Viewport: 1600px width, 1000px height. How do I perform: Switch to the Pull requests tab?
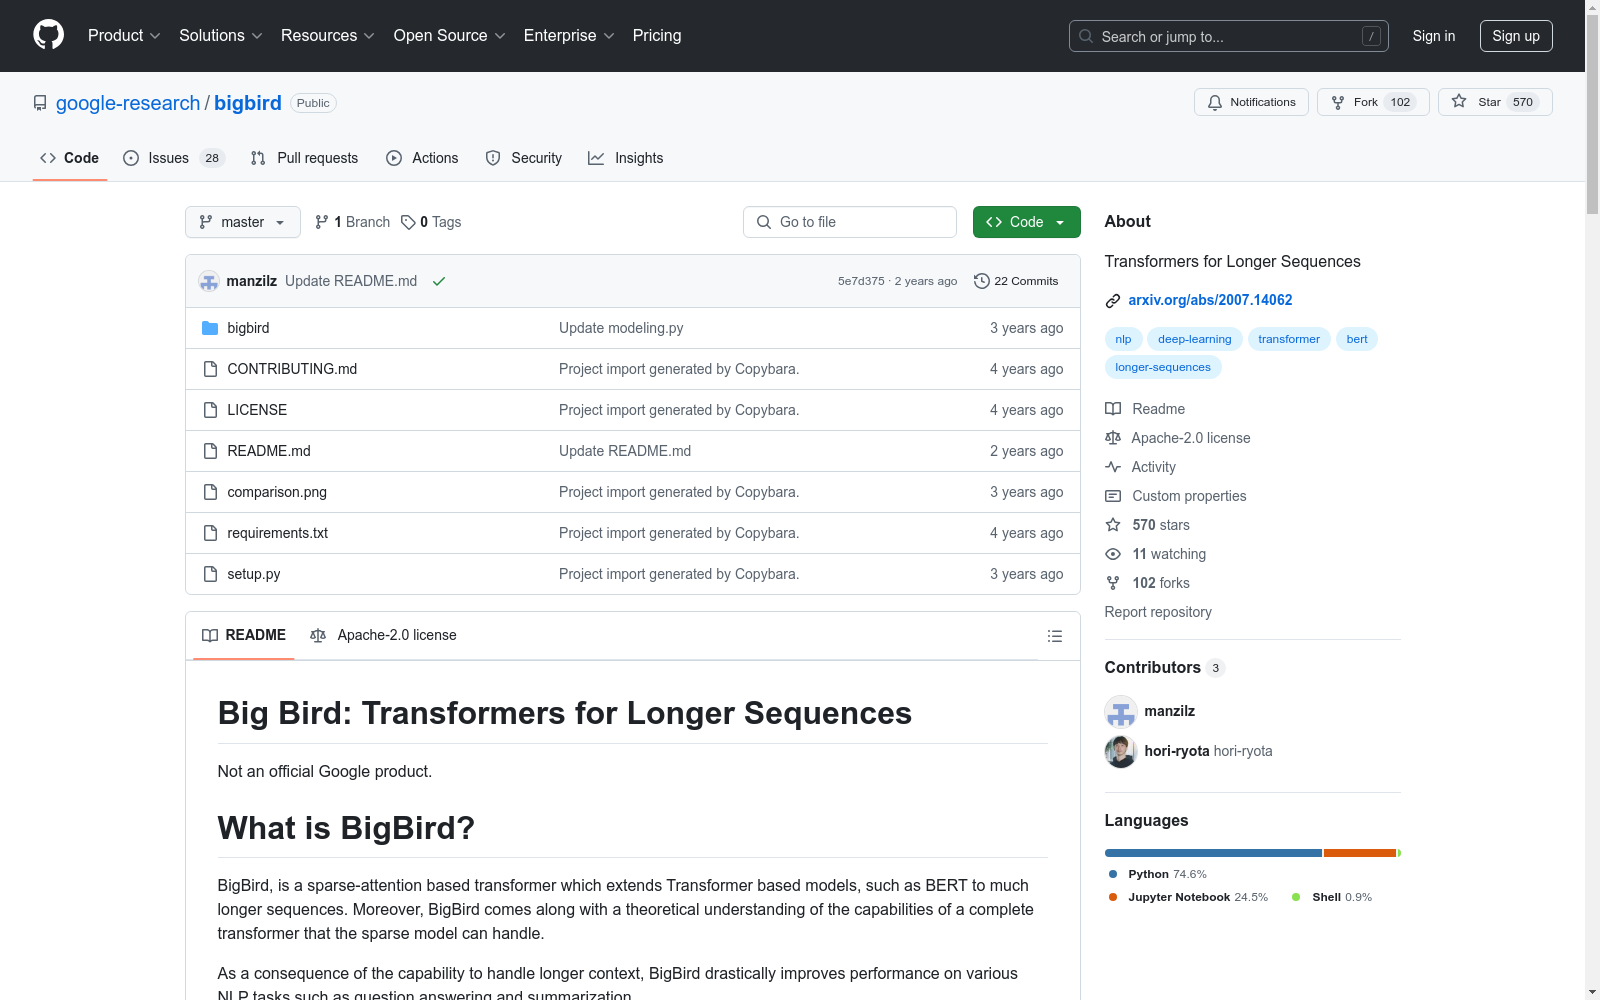tap(304, 158)
